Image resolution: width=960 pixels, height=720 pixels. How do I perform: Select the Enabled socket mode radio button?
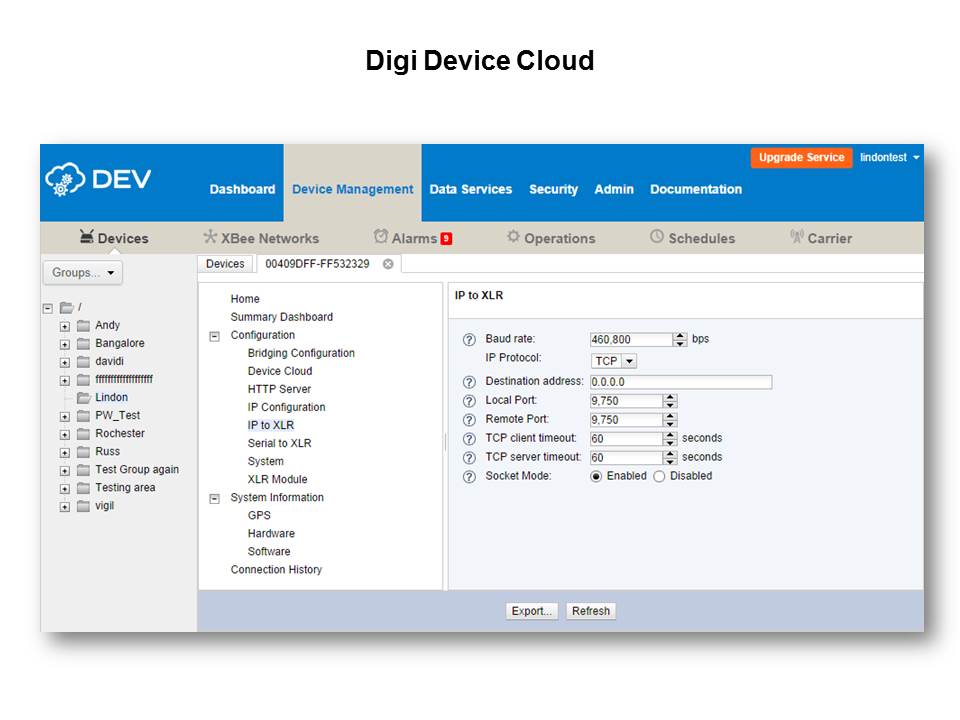(596, 477)
